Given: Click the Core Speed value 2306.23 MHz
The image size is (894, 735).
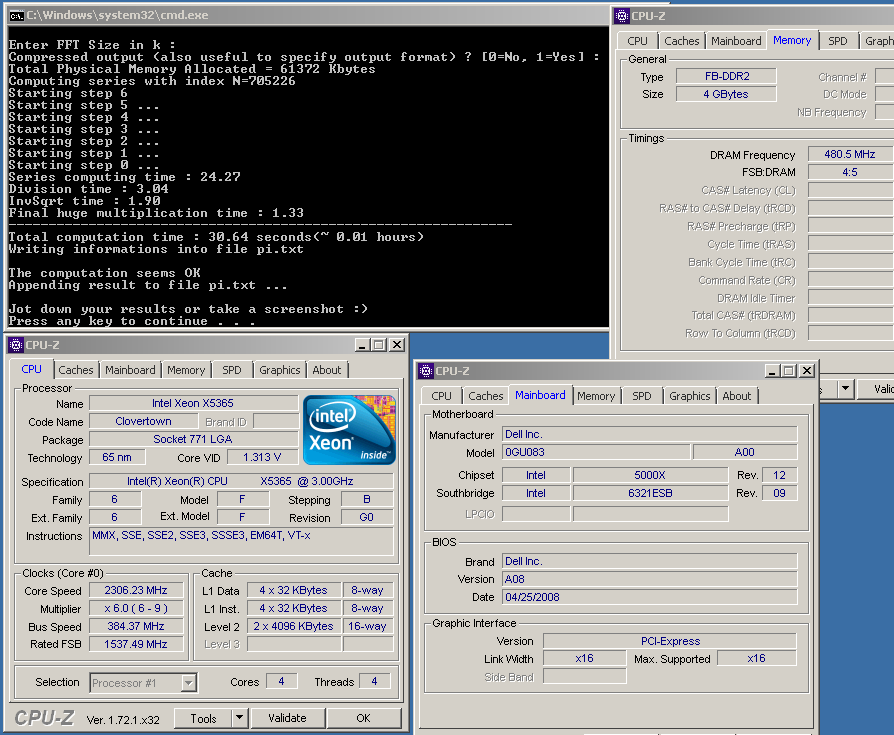Looking at the screenshot, I should 136,590.
